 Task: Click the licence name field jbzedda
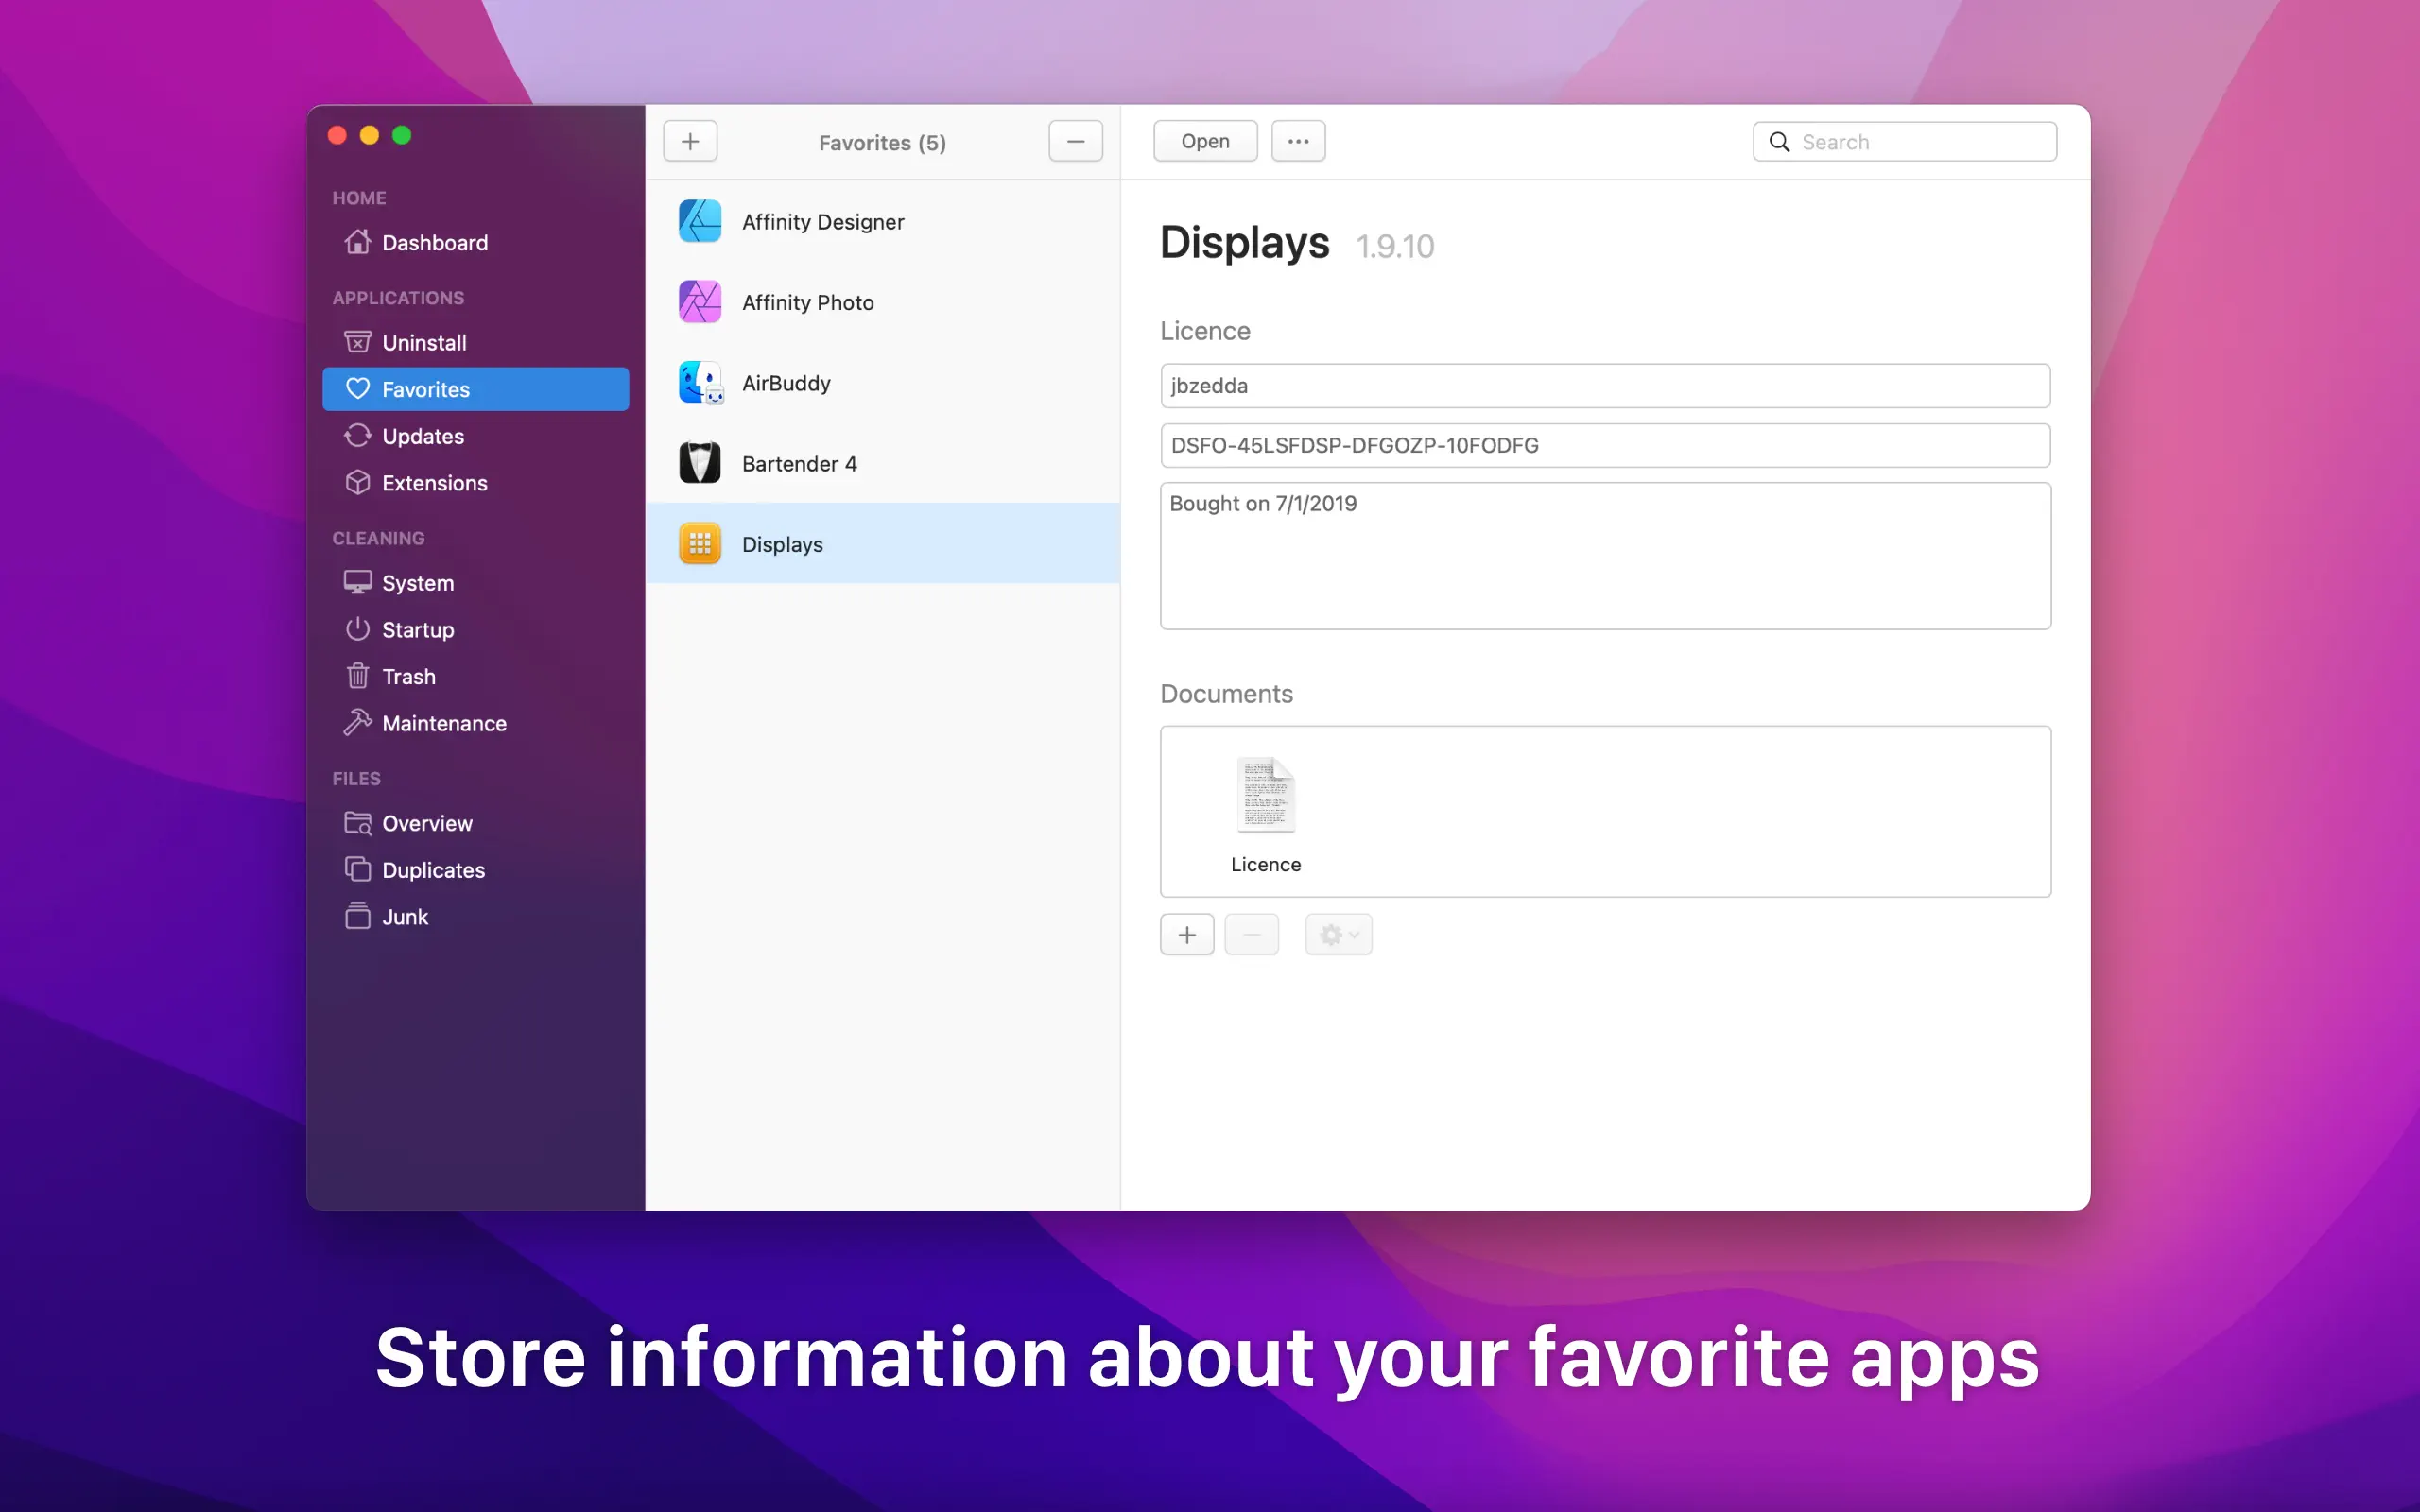[1604, 386]
